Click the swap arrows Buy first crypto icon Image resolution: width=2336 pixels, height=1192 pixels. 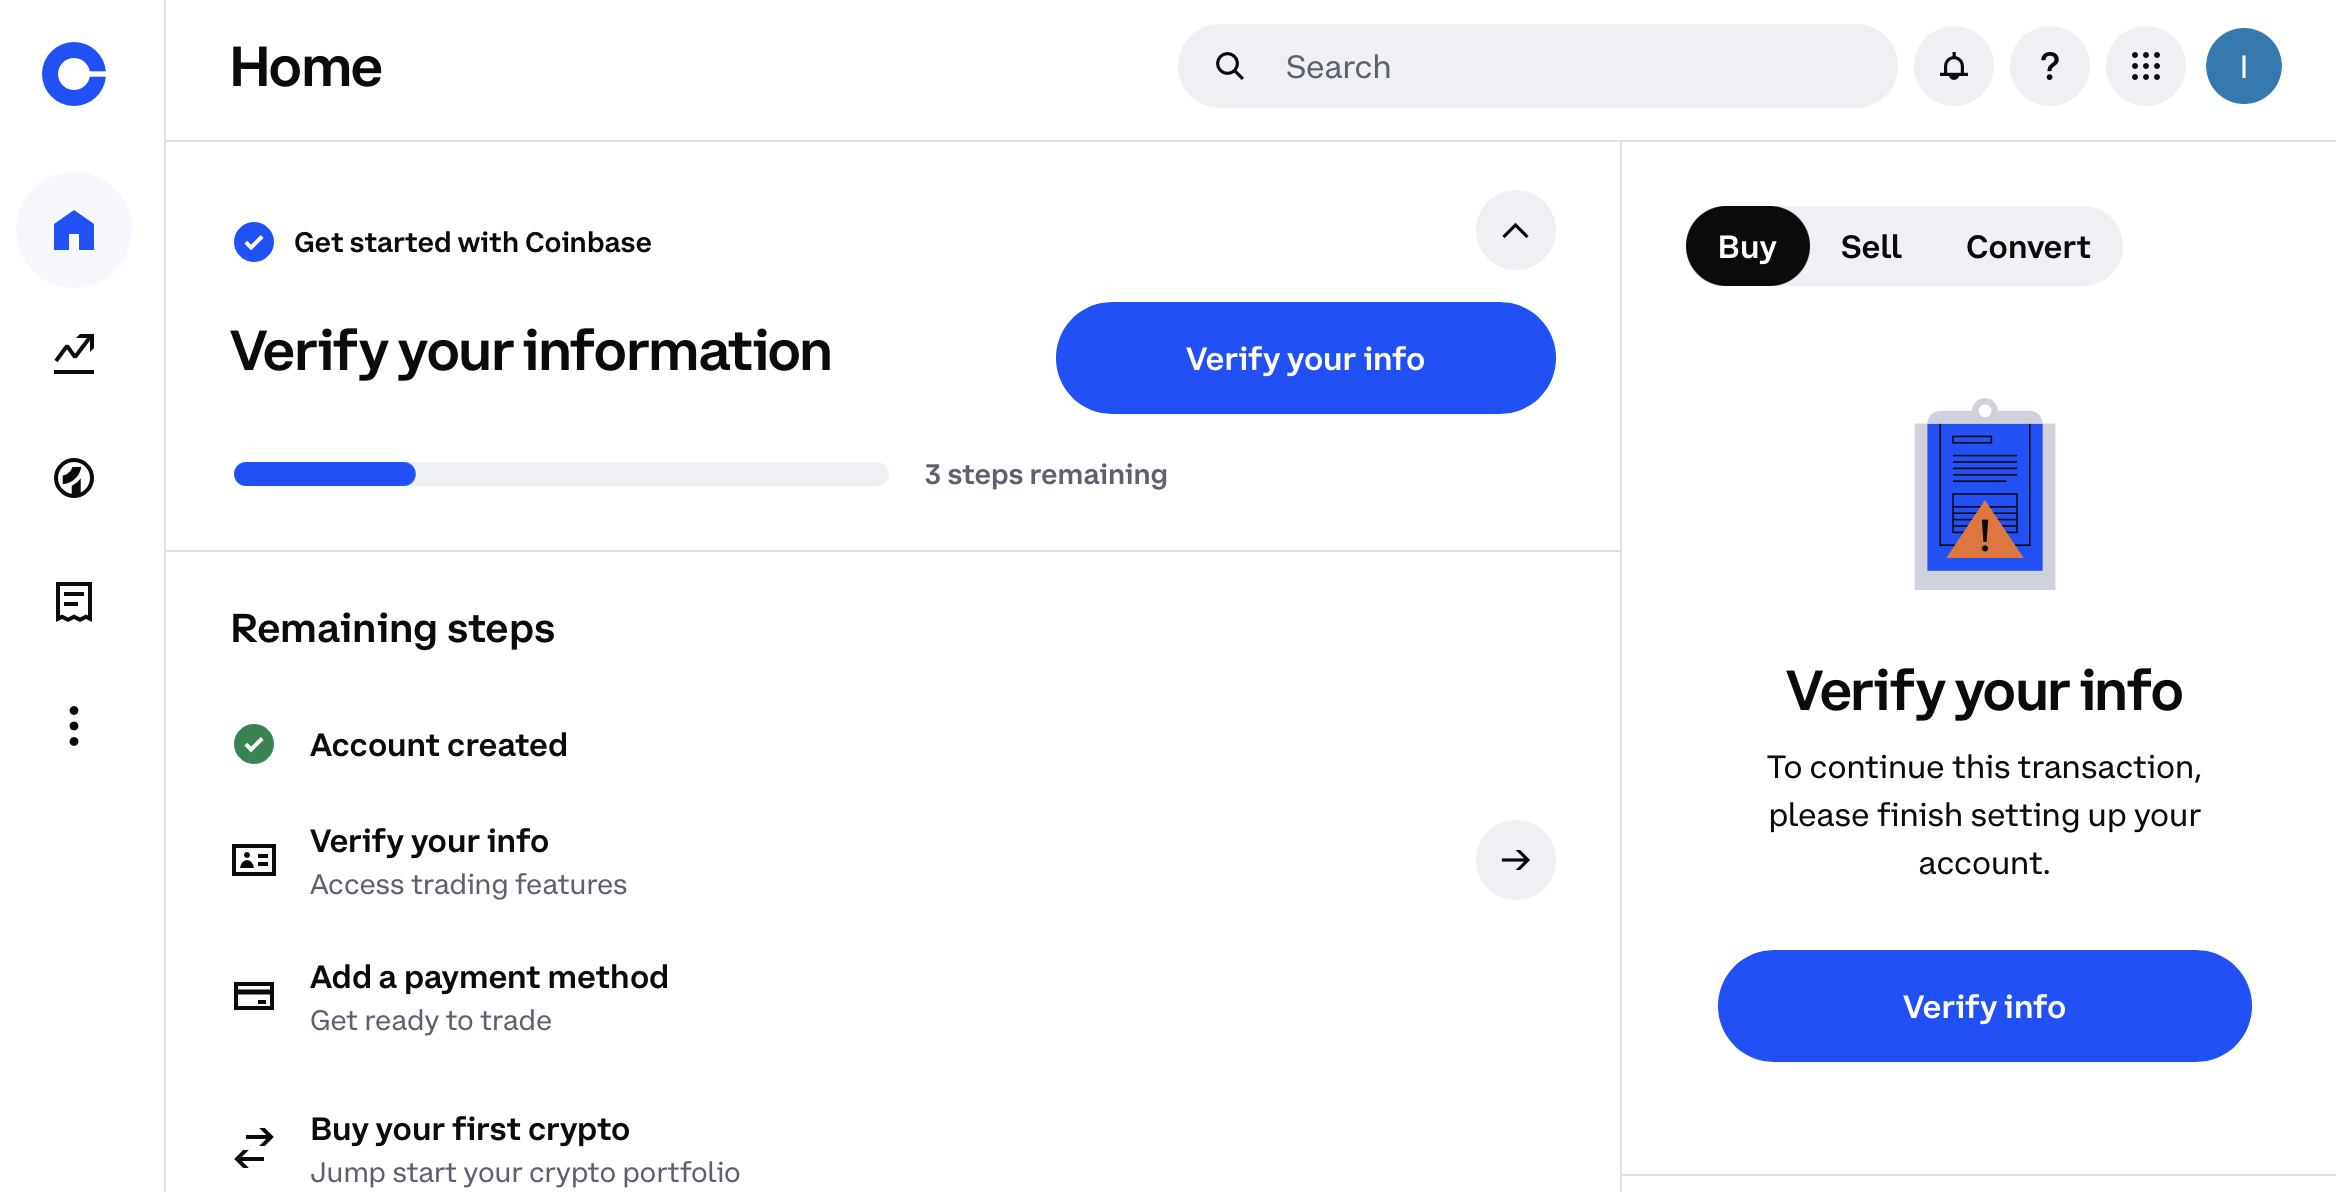254,1148
